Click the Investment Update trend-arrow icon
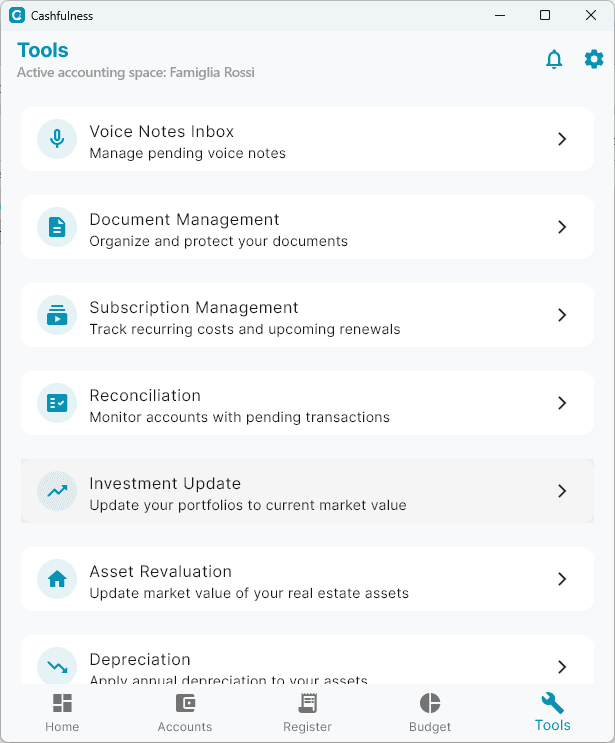 point(57,491)
